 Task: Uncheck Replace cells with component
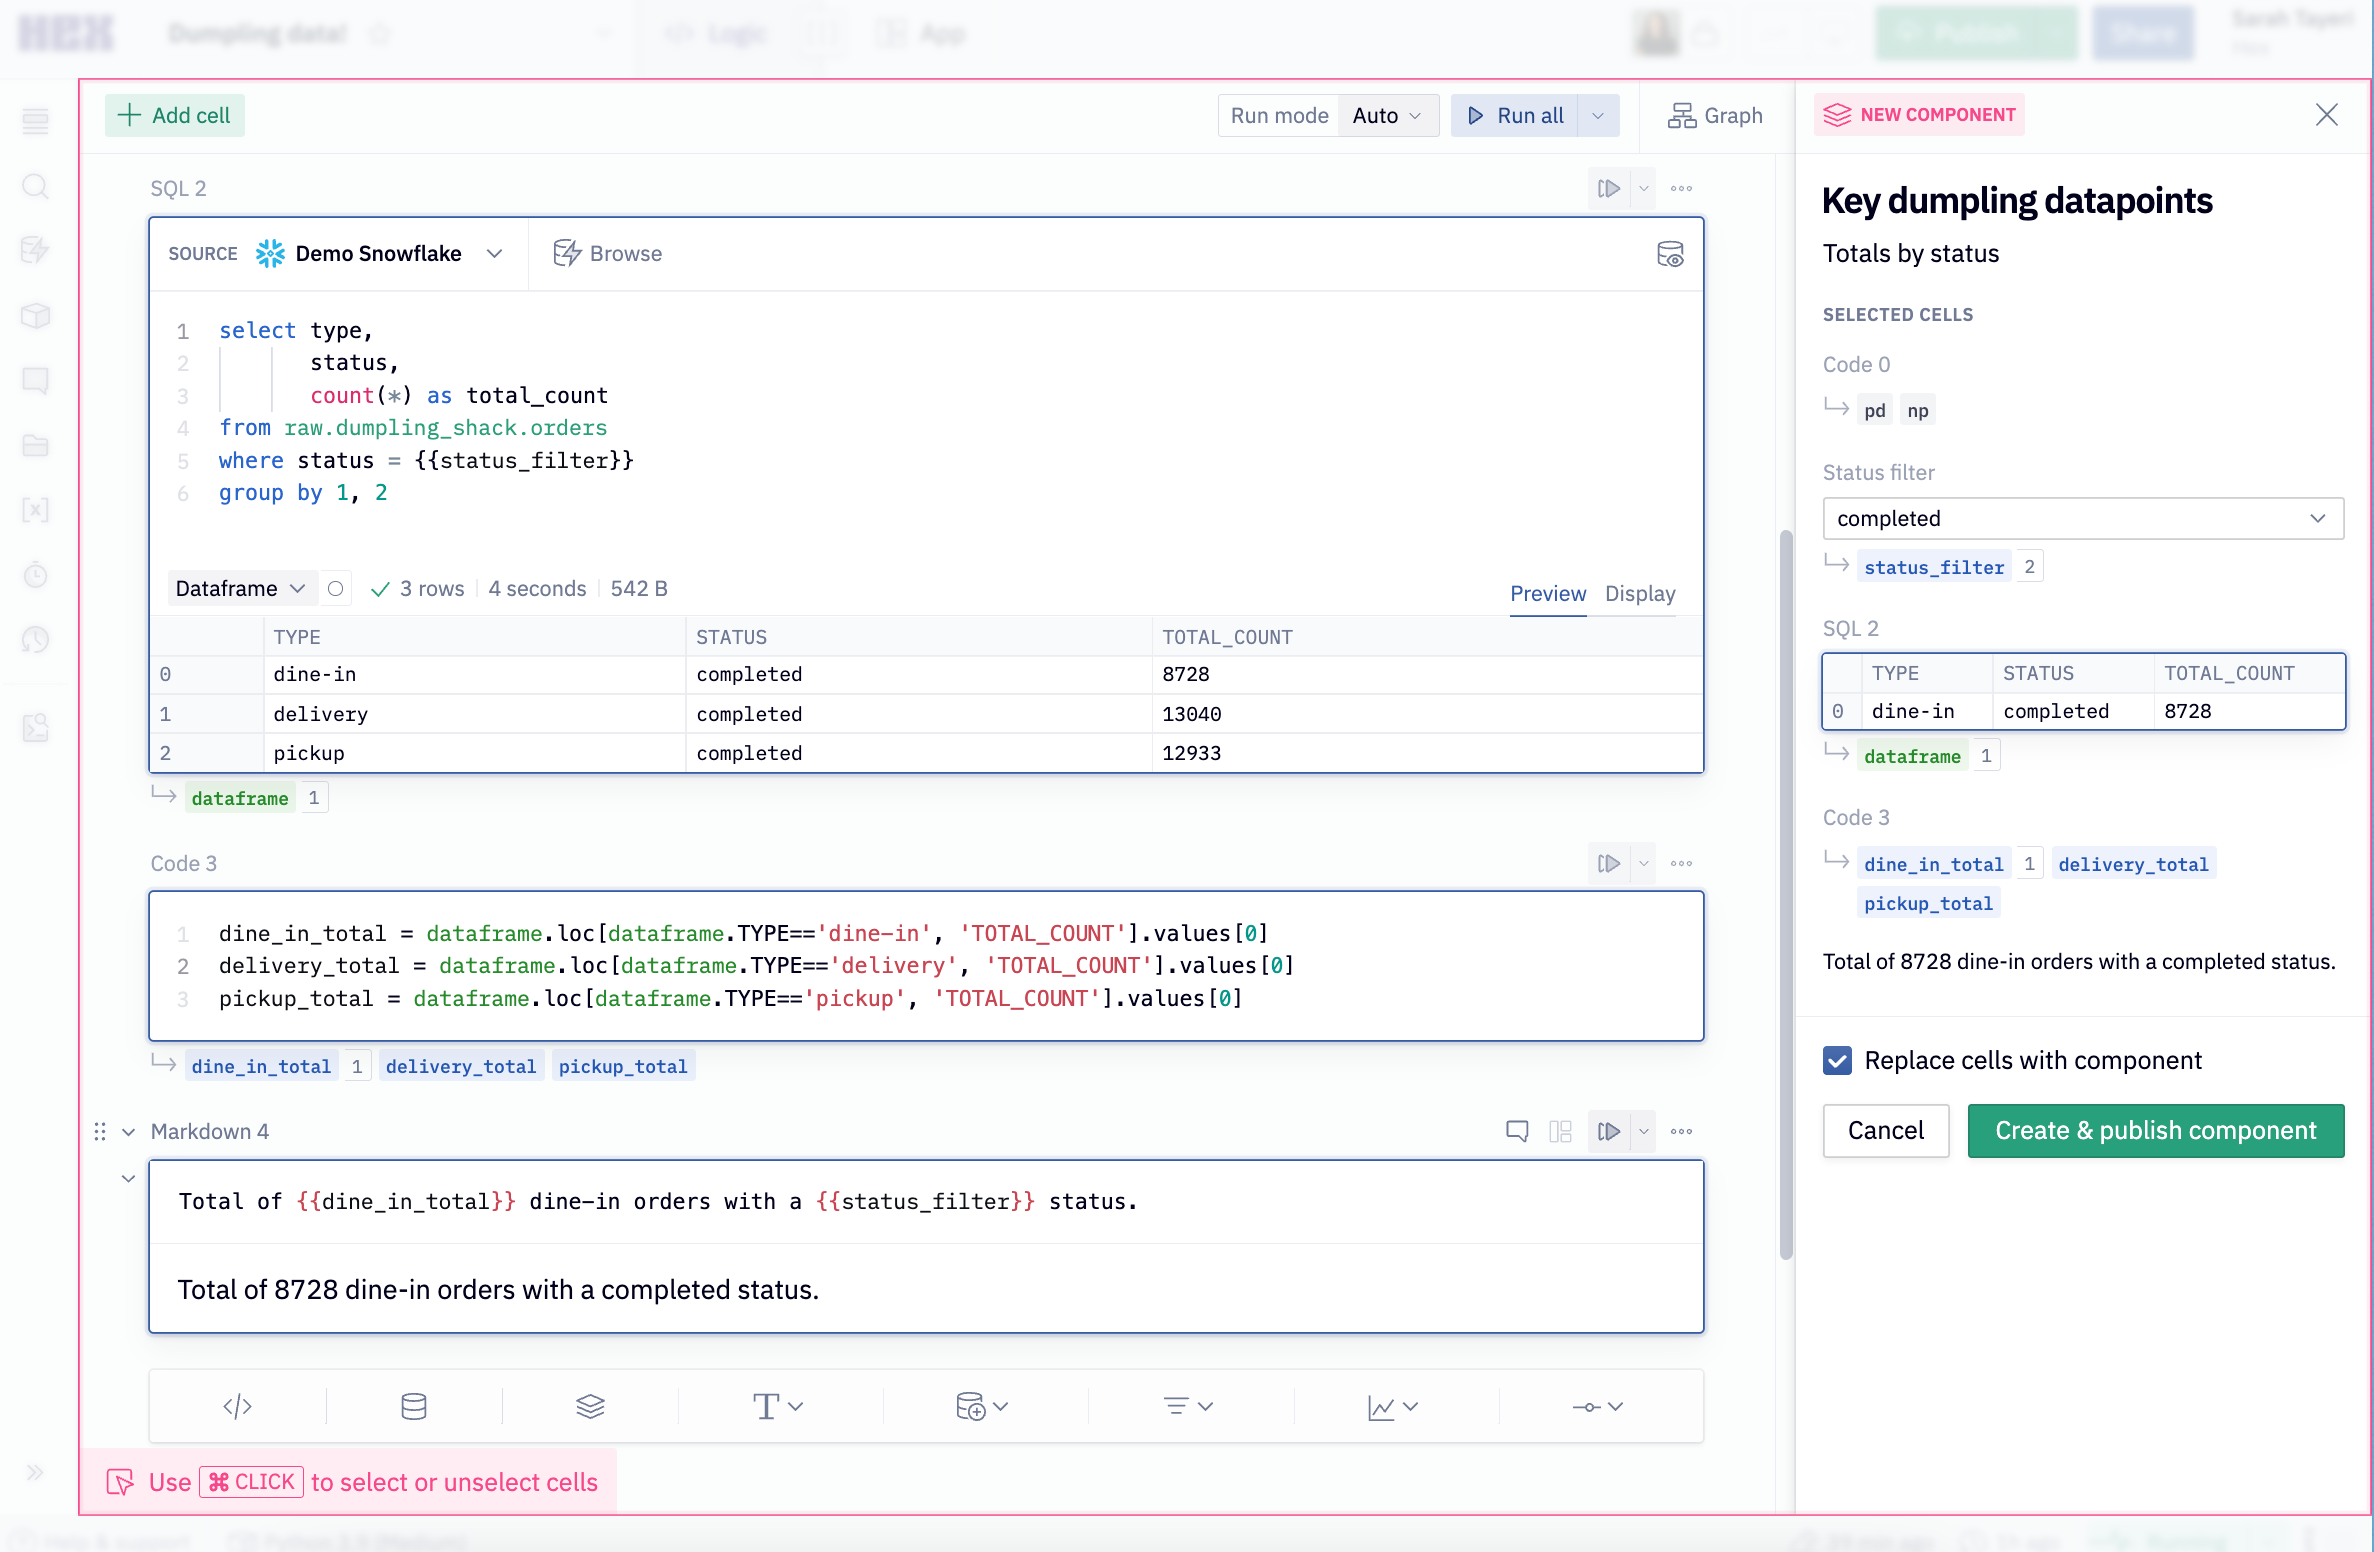pos(1837,1061)
